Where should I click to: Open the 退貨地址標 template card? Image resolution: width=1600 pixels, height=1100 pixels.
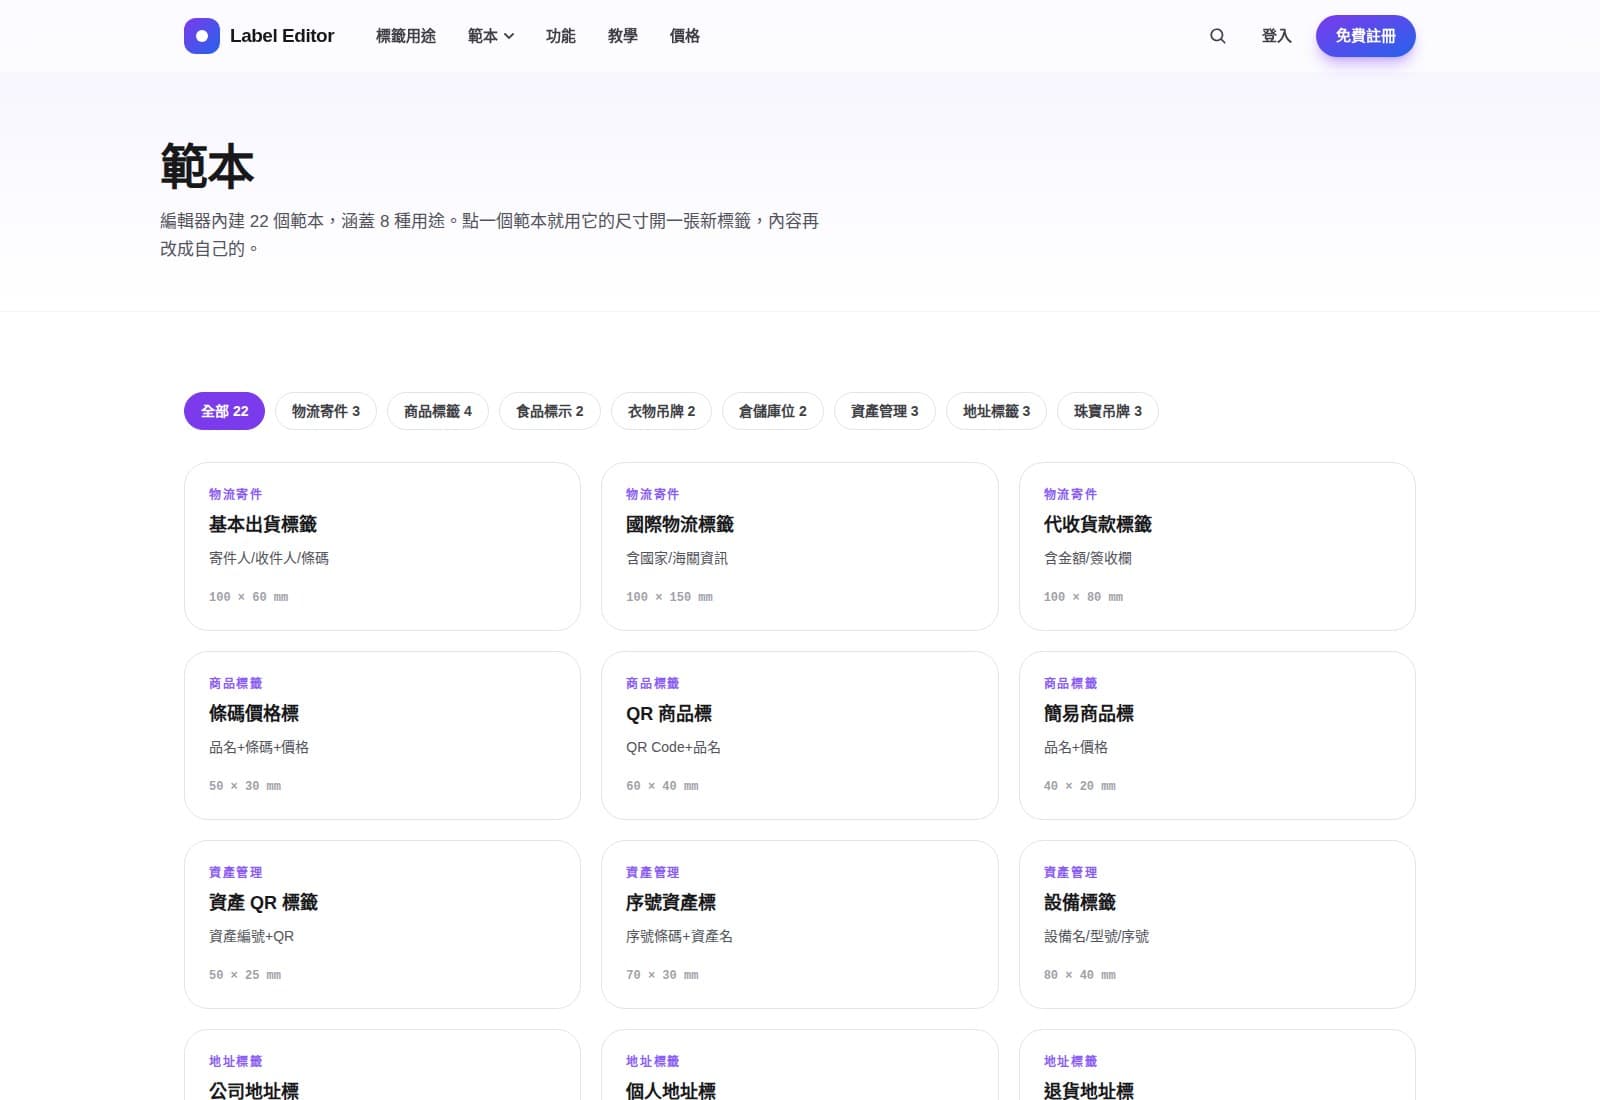click(x=1217, y=1065)
